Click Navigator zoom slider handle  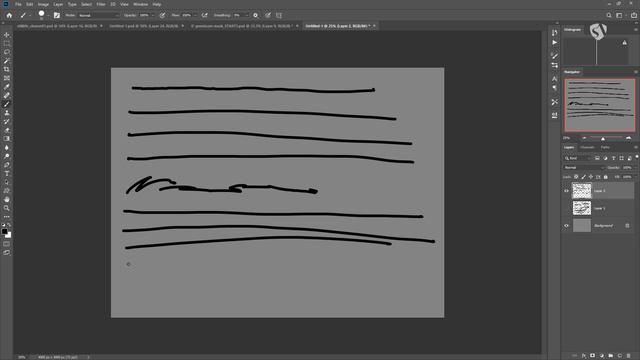pyautogui.click(x=603, y=138)
